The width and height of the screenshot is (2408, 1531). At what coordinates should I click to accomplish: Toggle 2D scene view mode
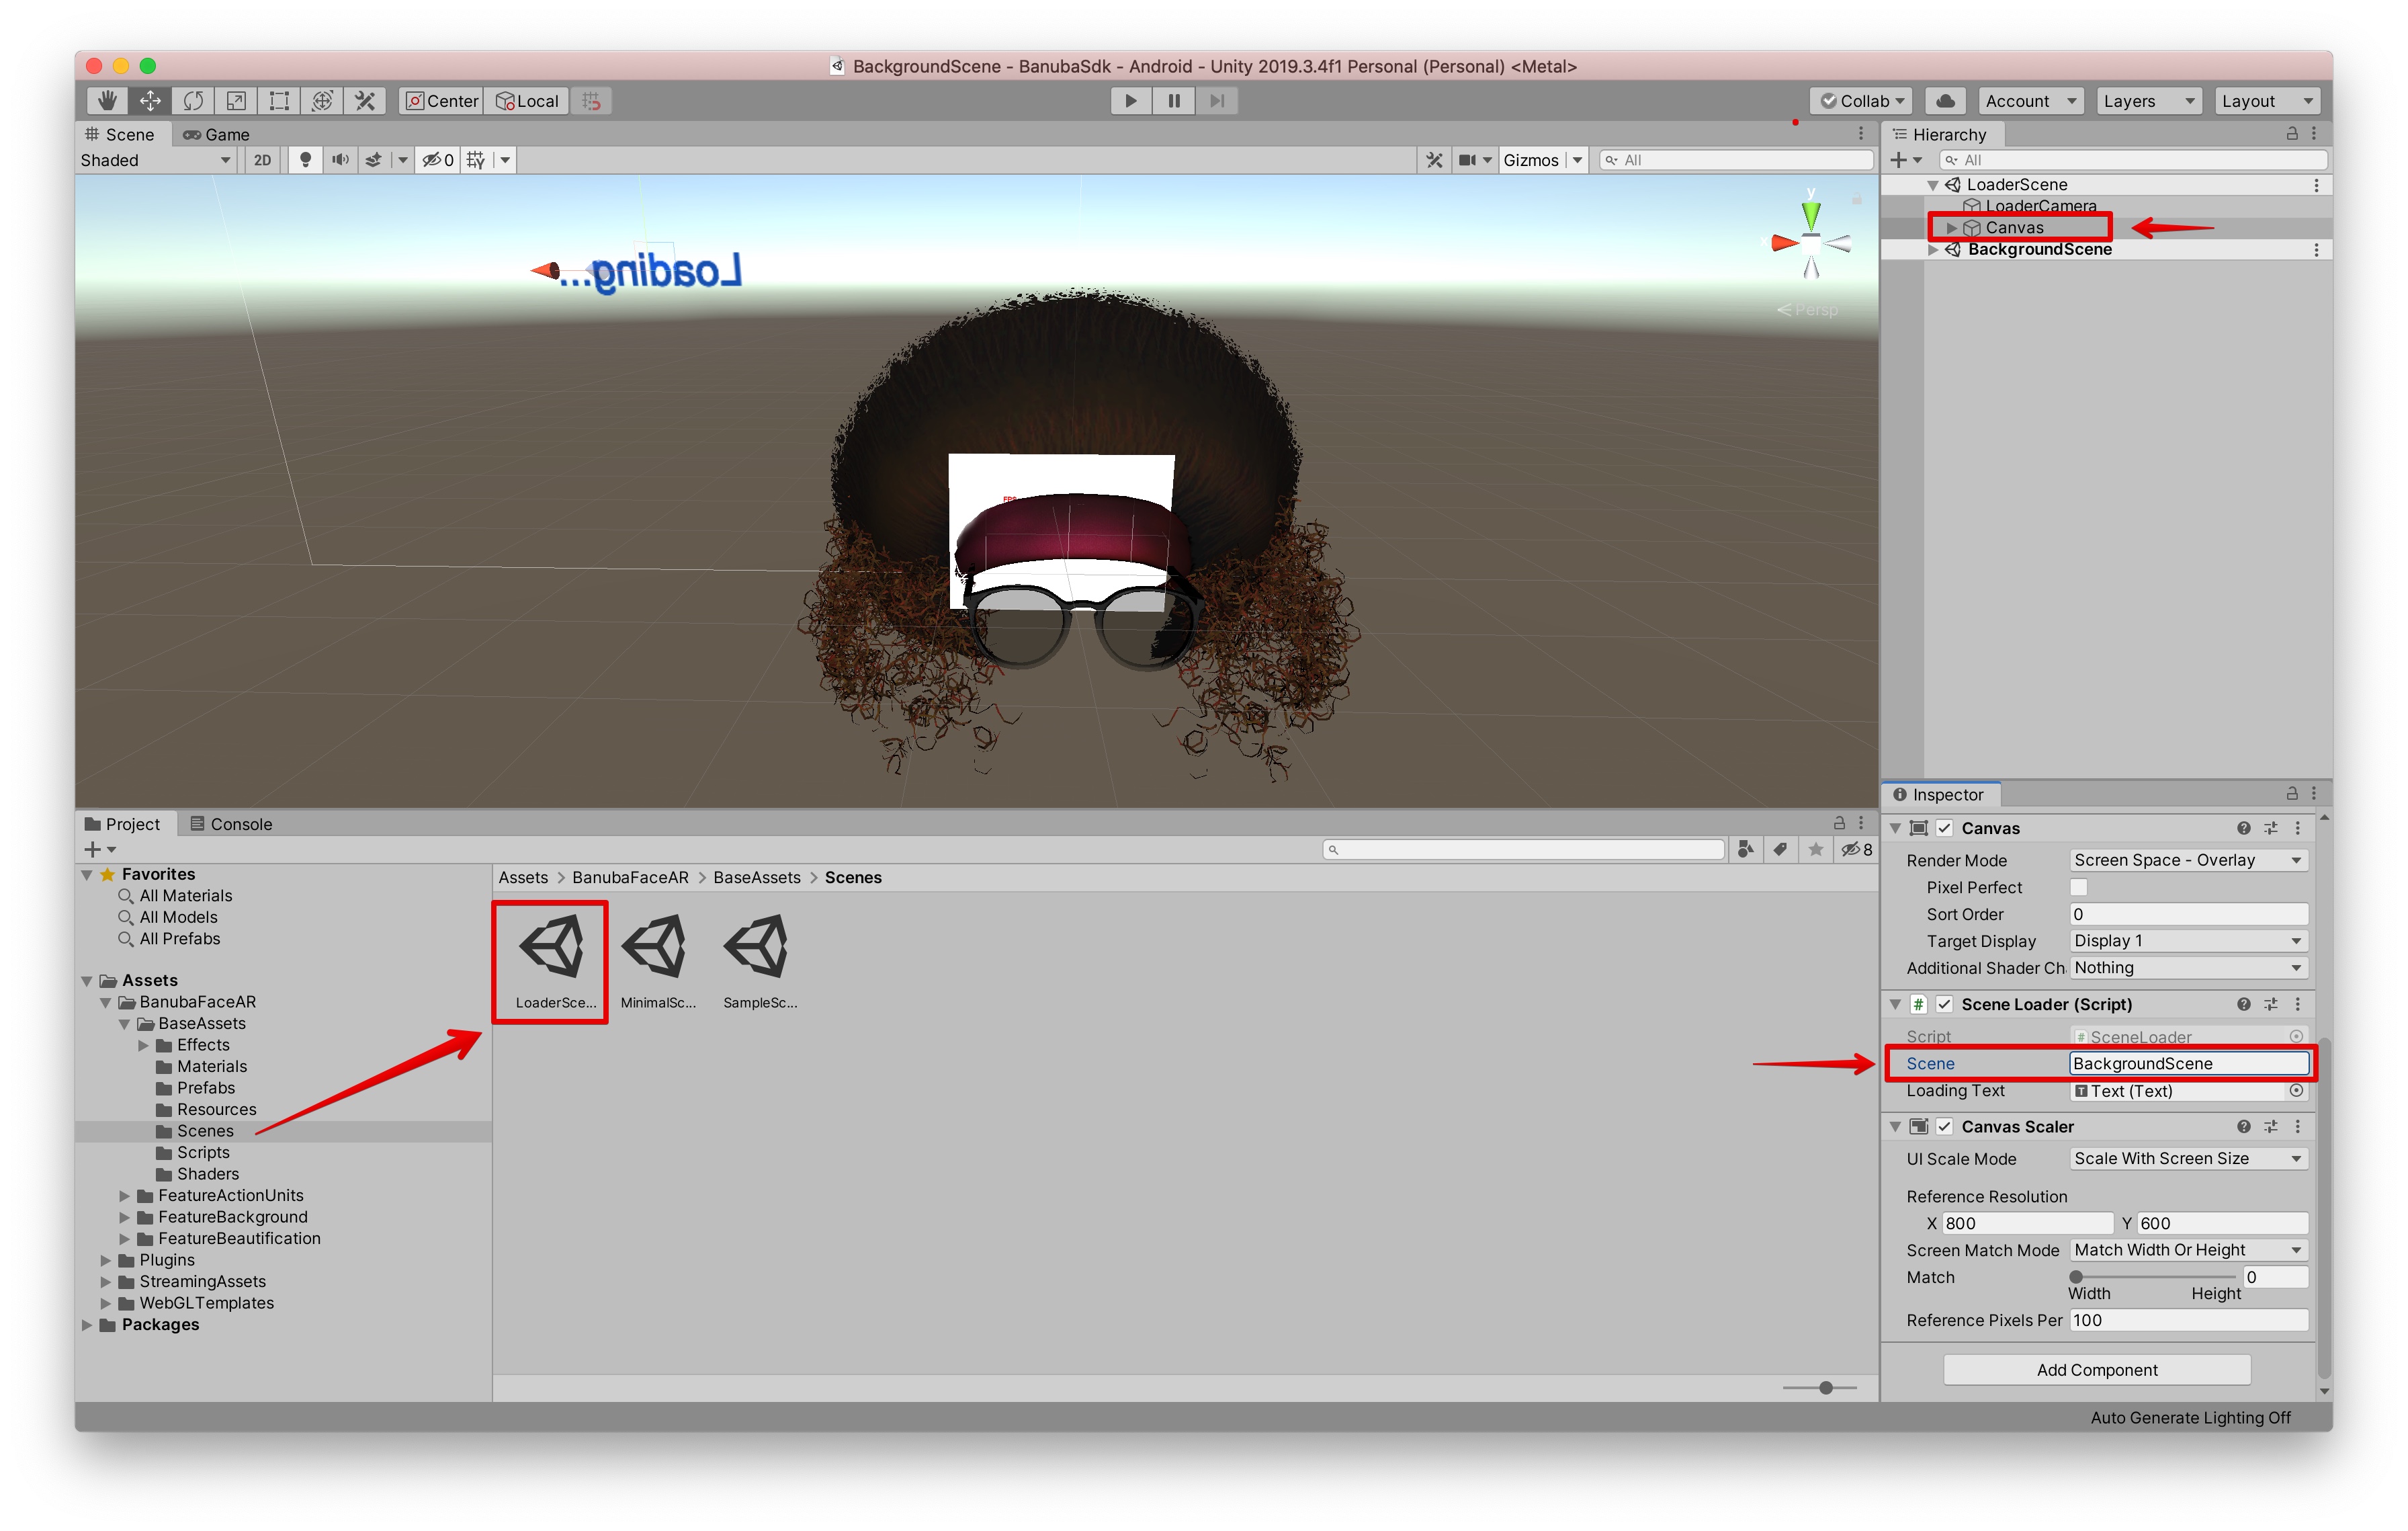pyautogui.click(x=262, y=160)
